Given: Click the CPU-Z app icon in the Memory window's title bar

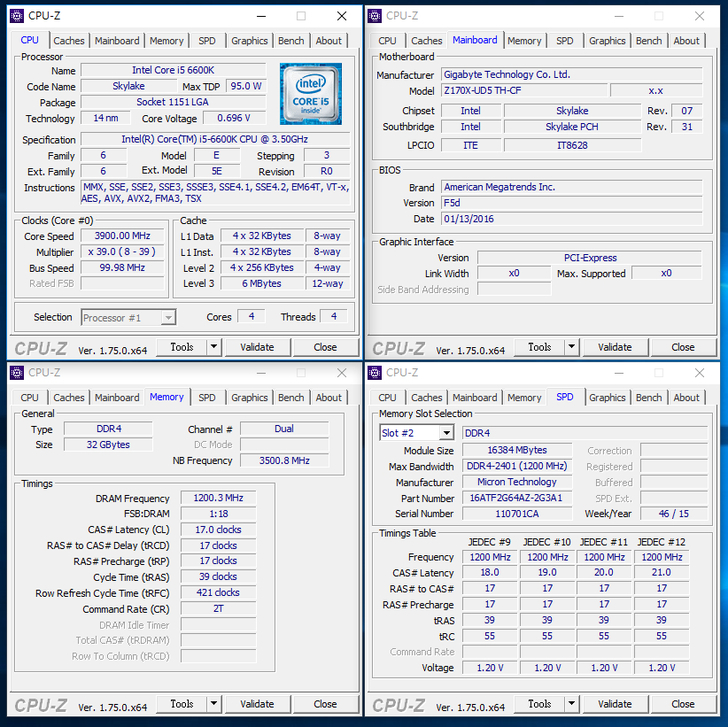Looking at the screenshot, I should pos(17,372).
